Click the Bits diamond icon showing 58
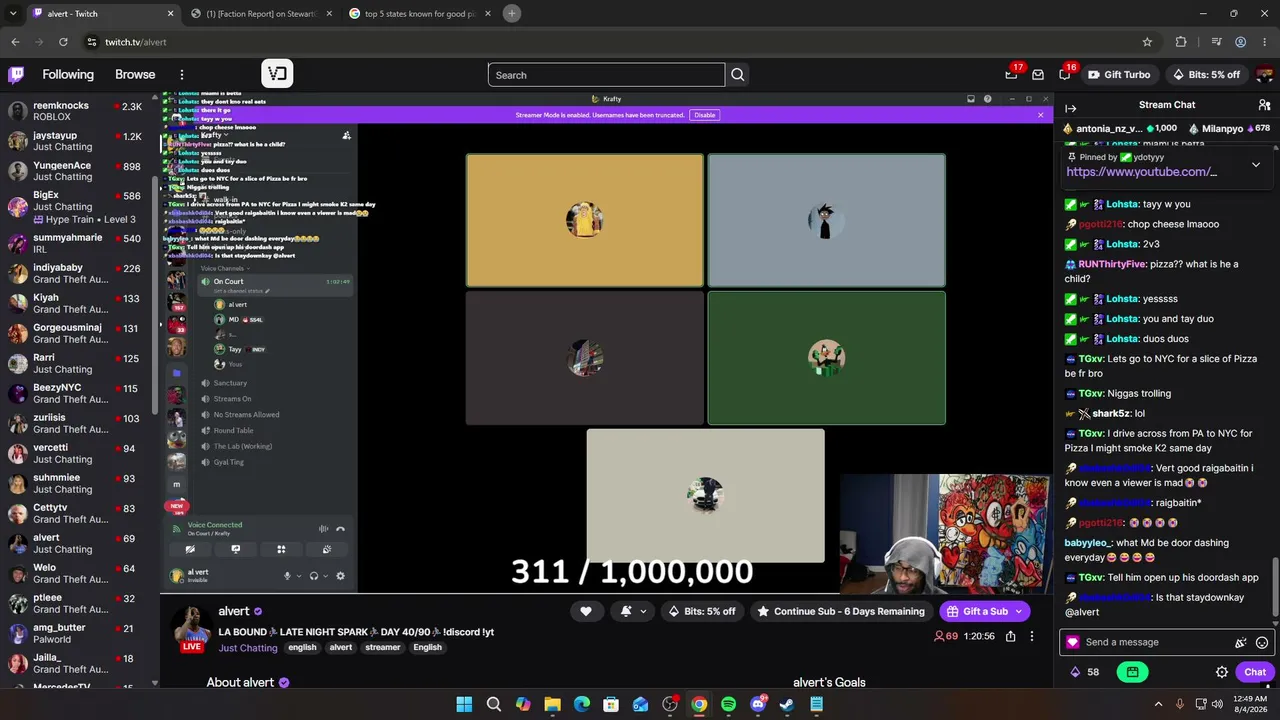The height and width of the screenshot is (720, 1280). [1085, 672]
